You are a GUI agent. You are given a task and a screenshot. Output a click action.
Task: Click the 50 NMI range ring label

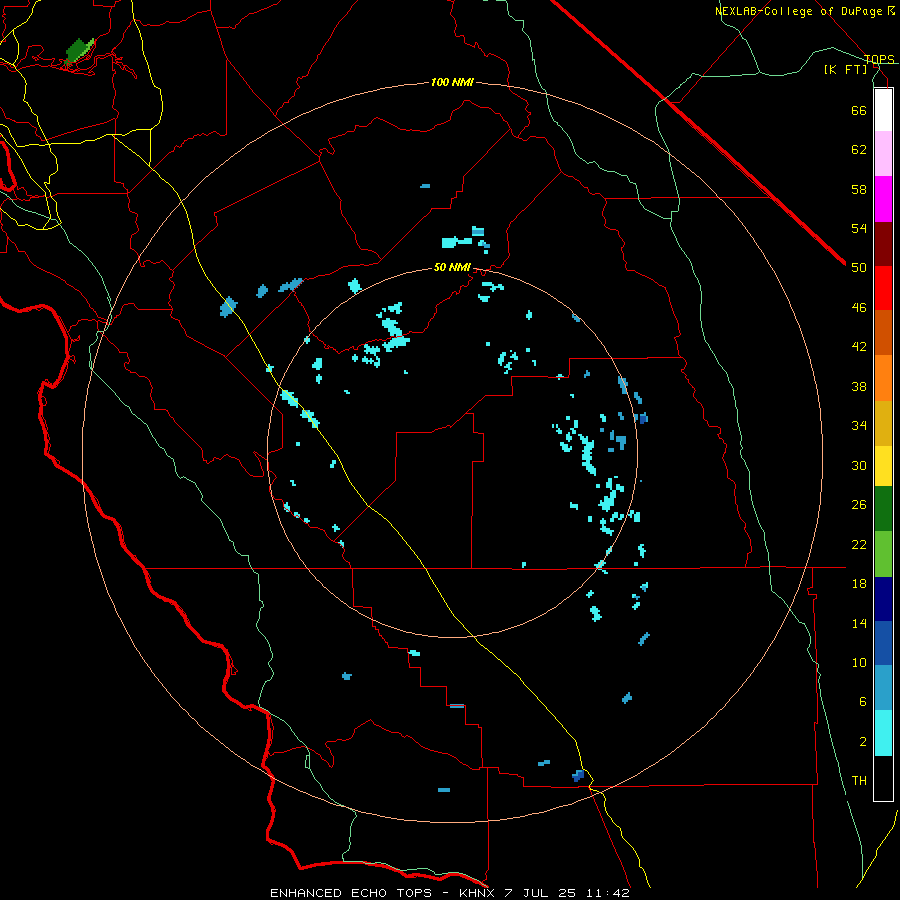point(452,267)
